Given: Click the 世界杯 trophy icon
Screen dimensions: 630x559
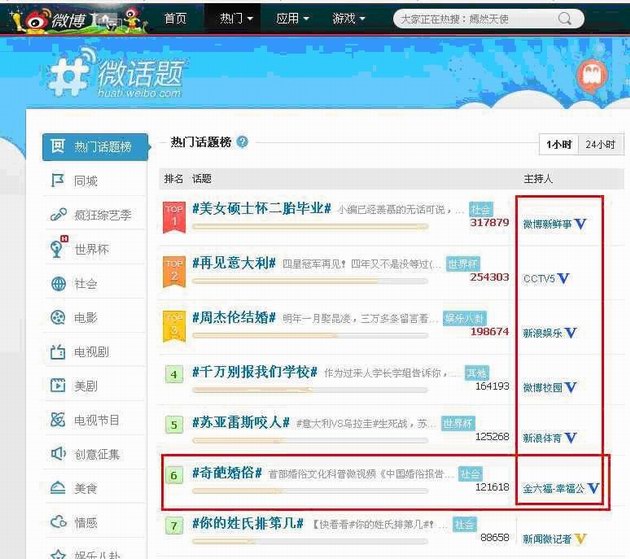Looking at the screenshot, I should pyautogui.click(x=57, y=248).
